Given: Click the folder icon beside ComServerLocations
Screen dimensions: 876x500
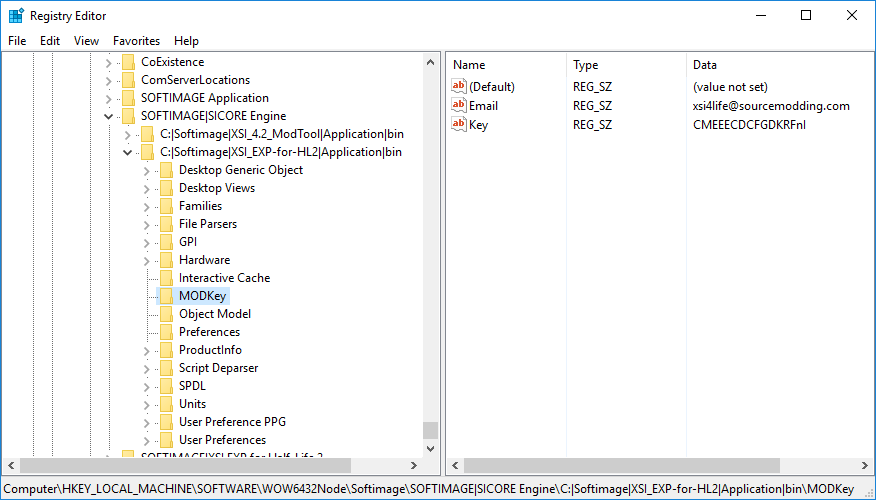Looking at the screenshot, I should click(x=128, y=80).
